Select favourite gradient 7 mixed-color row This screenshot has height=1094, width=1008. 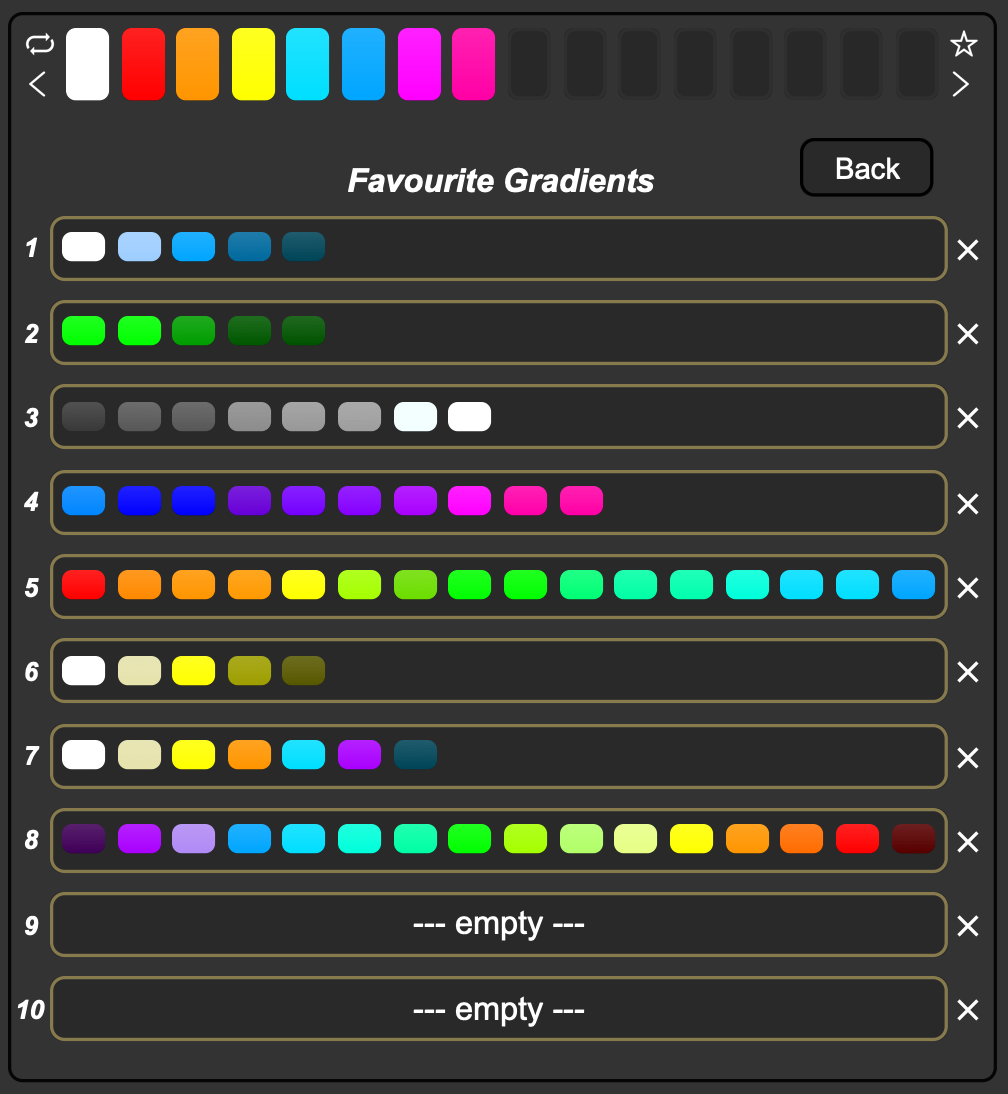click(x=499, y=756)
